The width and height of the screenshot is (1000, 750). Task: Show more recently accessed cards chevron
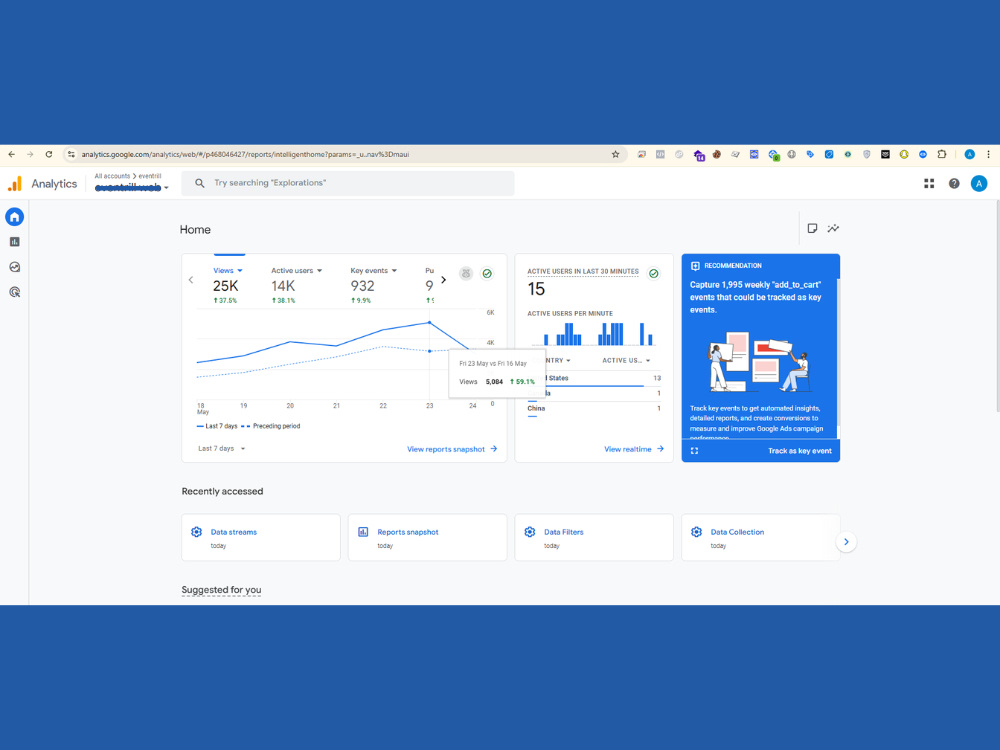pos(846,542)
